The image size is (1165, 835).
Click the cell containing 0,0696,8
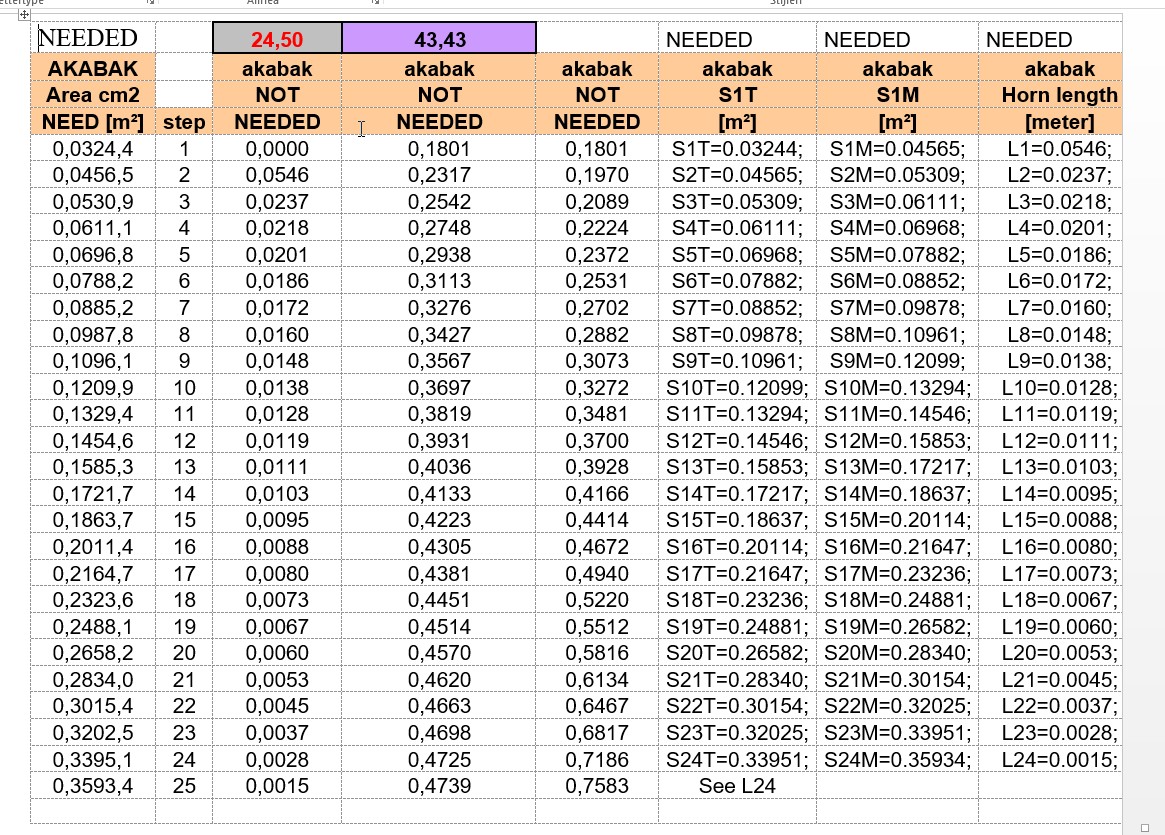pyautogui.click(x=93, y=255)
